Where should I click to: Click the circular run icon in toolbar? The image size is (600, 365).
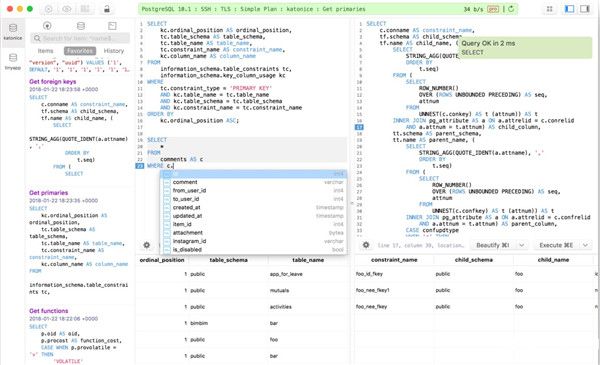(x=49, y=9)
